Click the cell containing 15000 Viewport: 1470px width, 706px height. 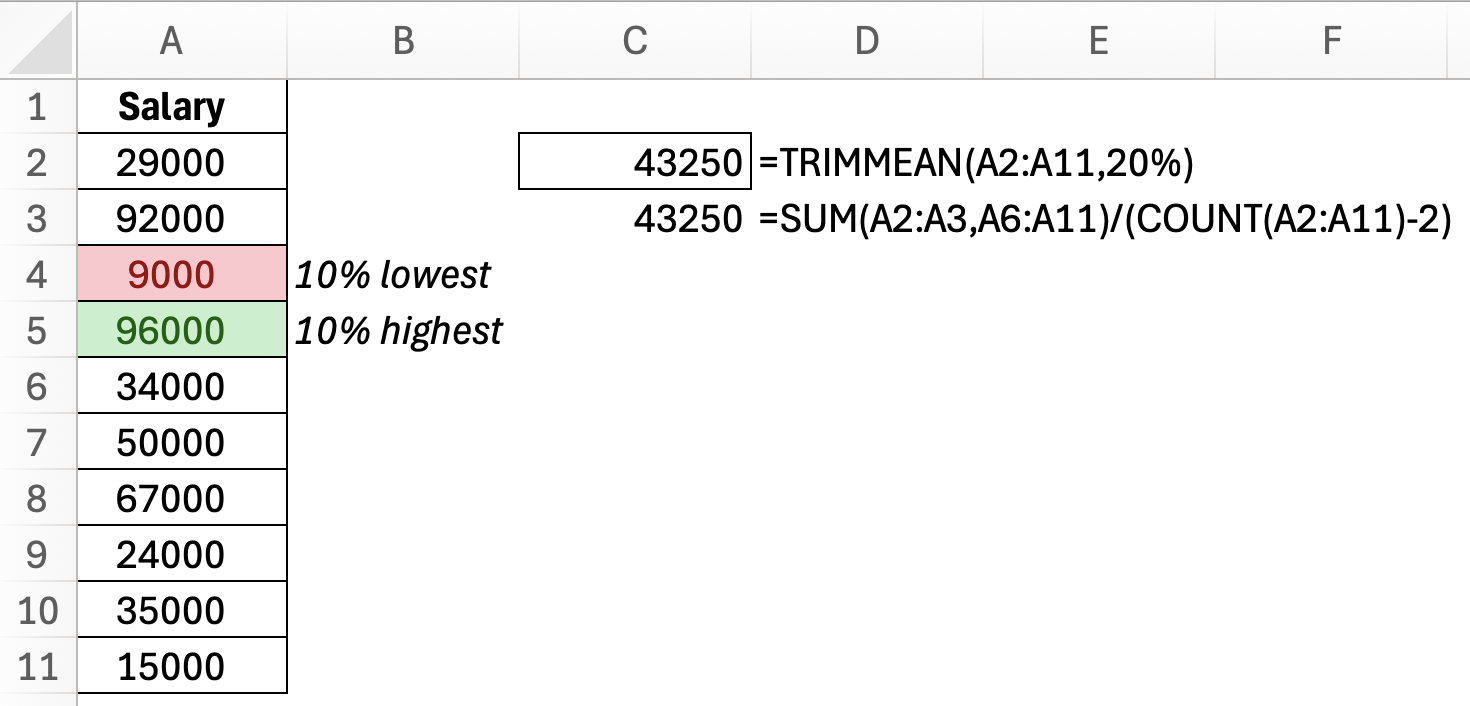[171, 666]
